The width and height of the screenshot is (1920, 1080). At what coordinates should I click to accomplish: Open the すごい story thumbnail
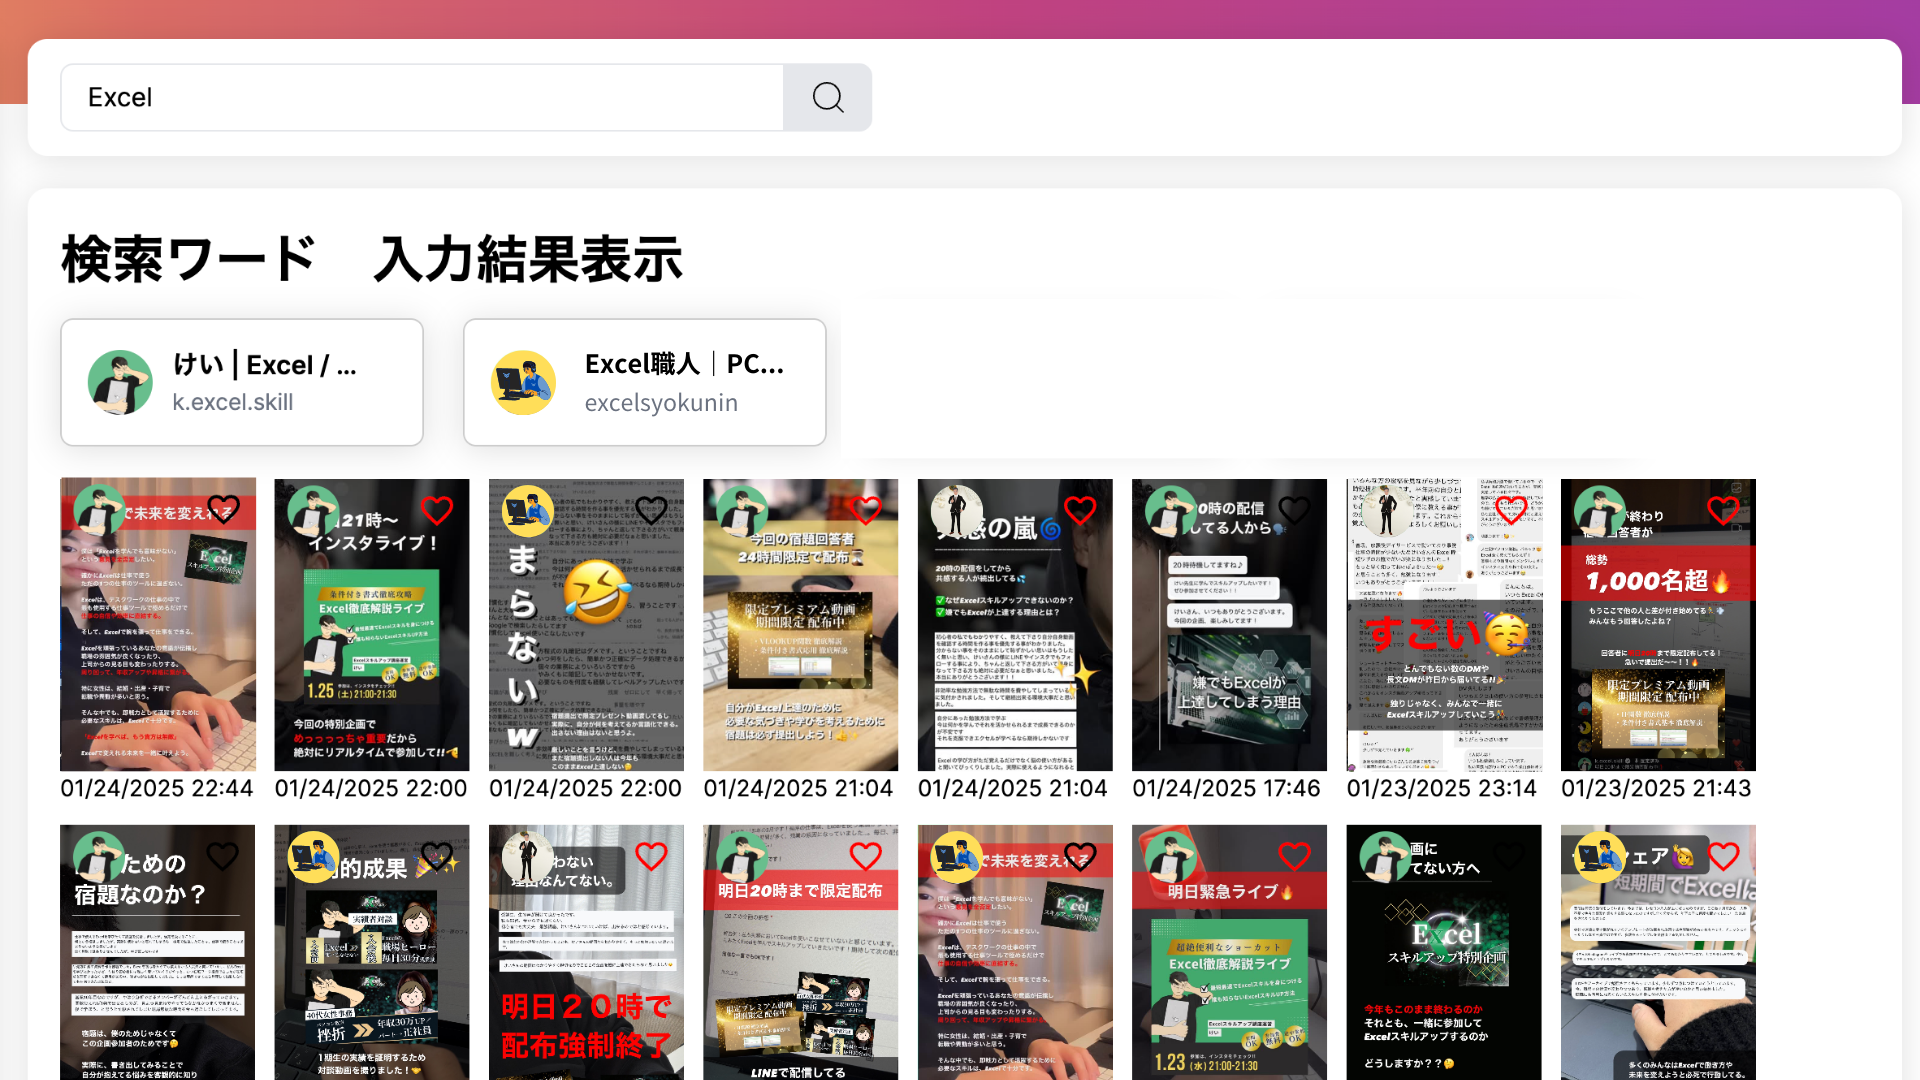coord(1444,625)
